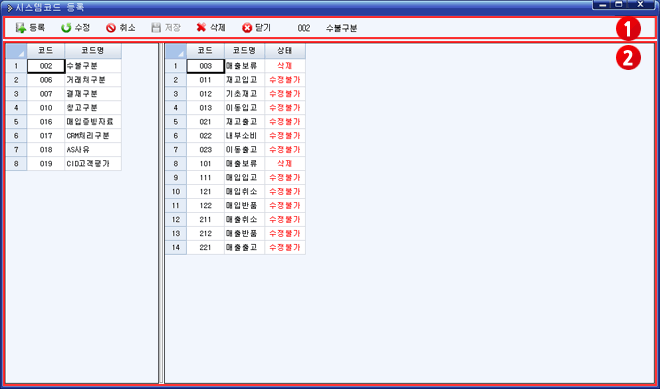Click the 코드 column header above cell 003

pyautogui.click(x=205, y=51)
